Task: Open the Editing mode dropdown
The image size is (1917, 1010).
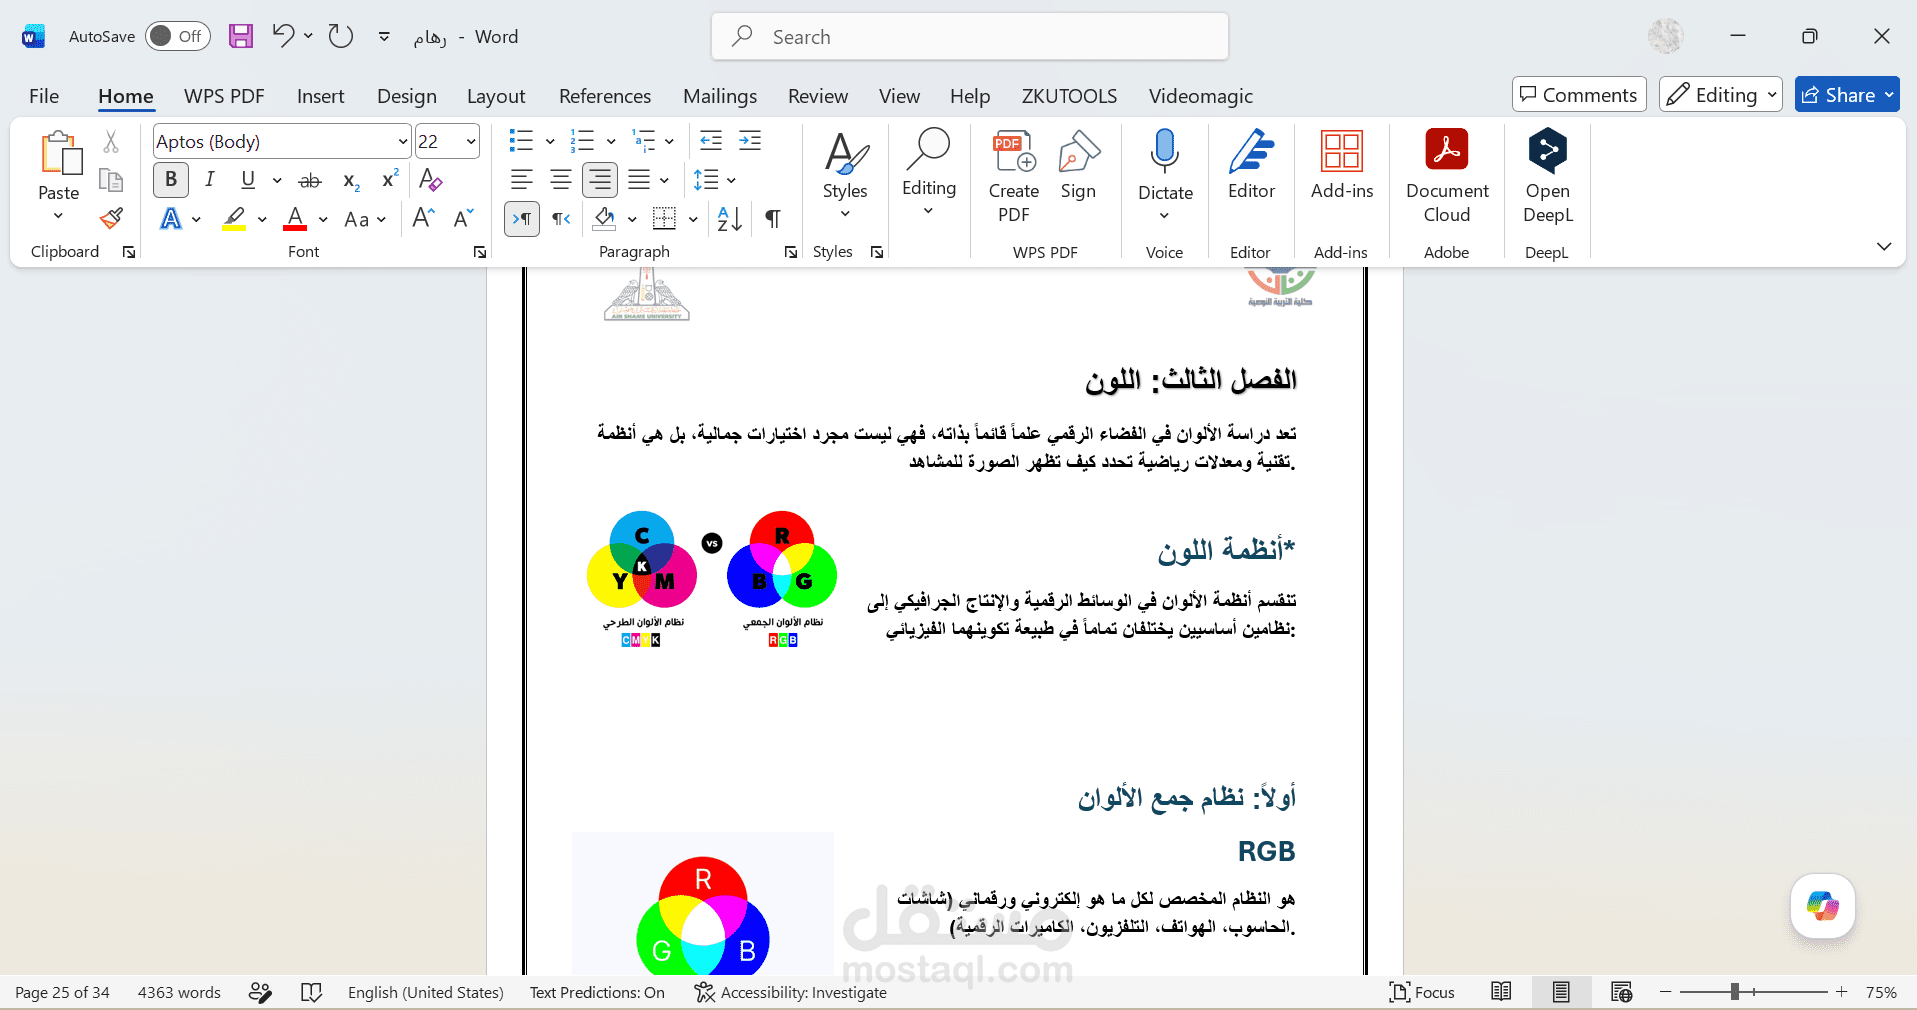Action: [1720, 95]
